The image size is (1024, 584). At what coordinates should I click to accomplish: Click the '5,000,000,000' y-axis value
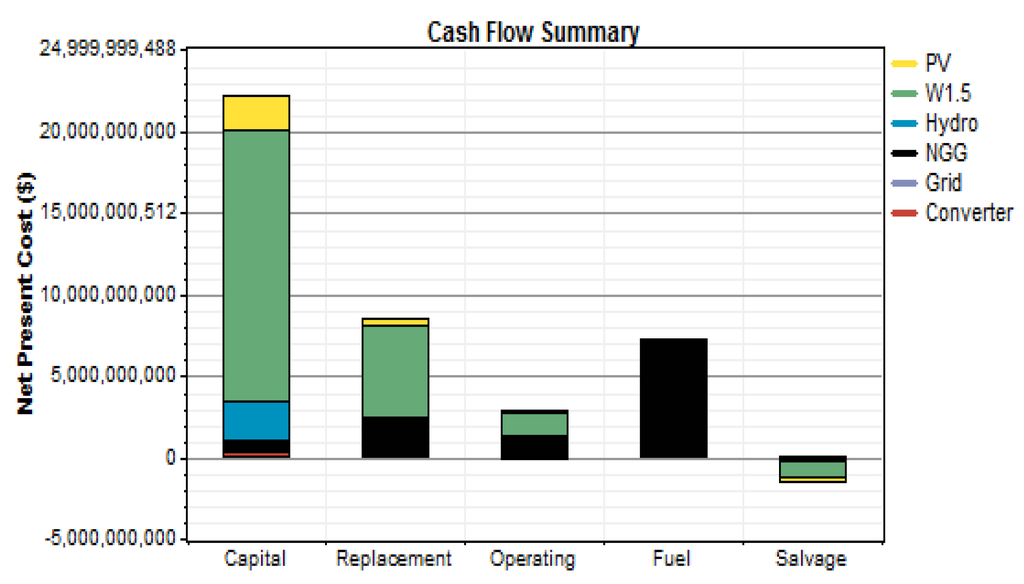coord(114,376)
